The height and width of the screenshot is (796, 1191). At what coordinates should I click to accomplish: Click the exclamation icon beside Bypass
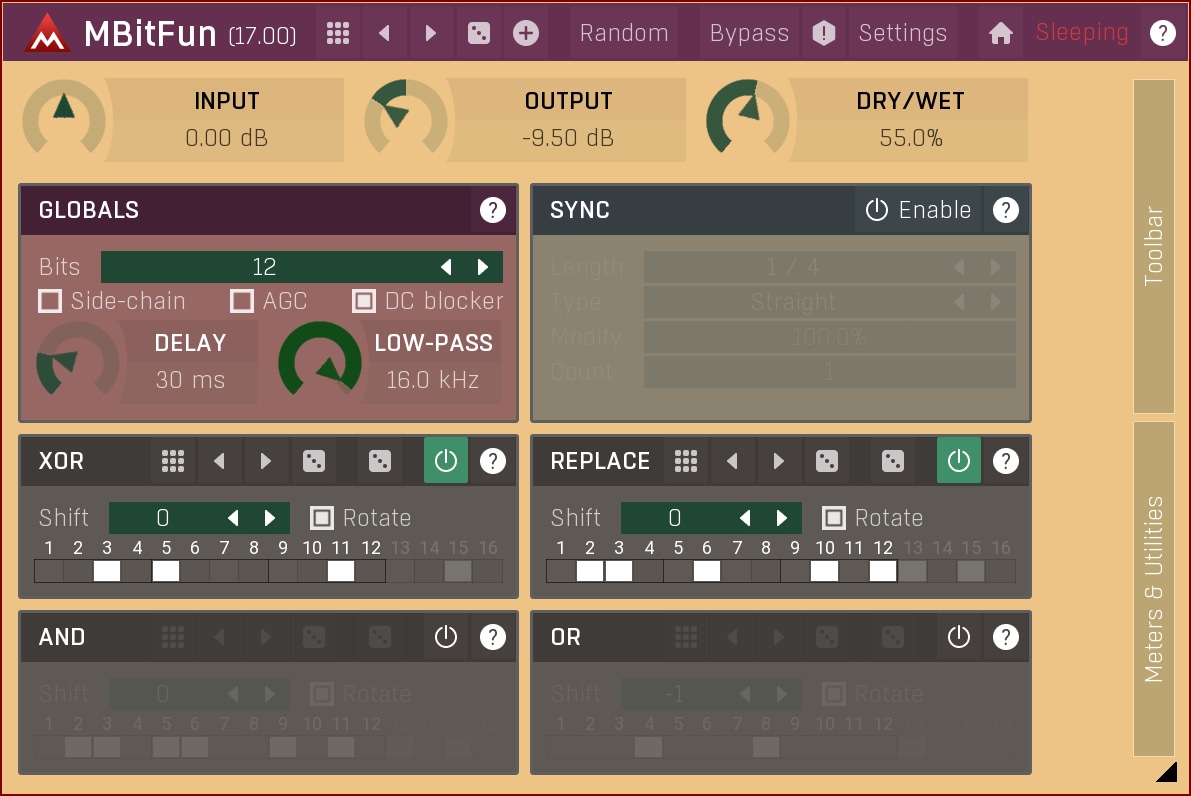pyautogui.click(x=823, y=33)
